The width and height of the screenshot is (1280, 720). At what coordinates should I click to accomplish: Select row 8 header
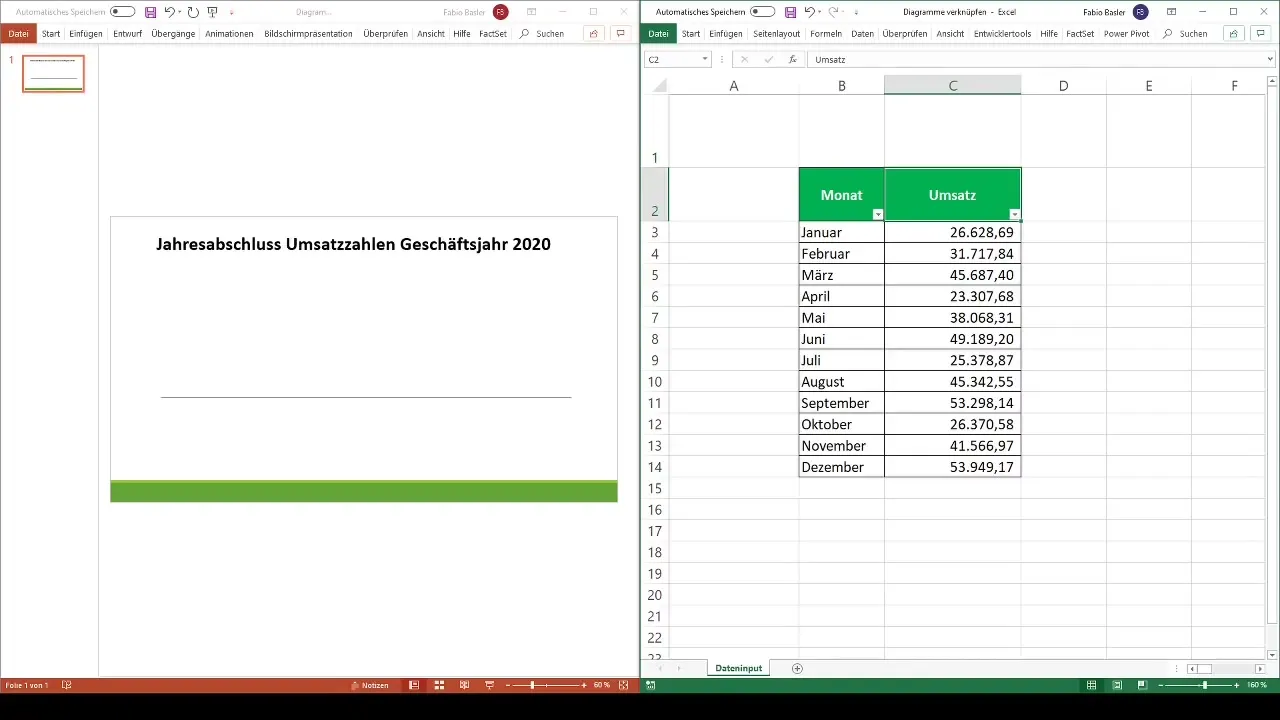(654, 339)
